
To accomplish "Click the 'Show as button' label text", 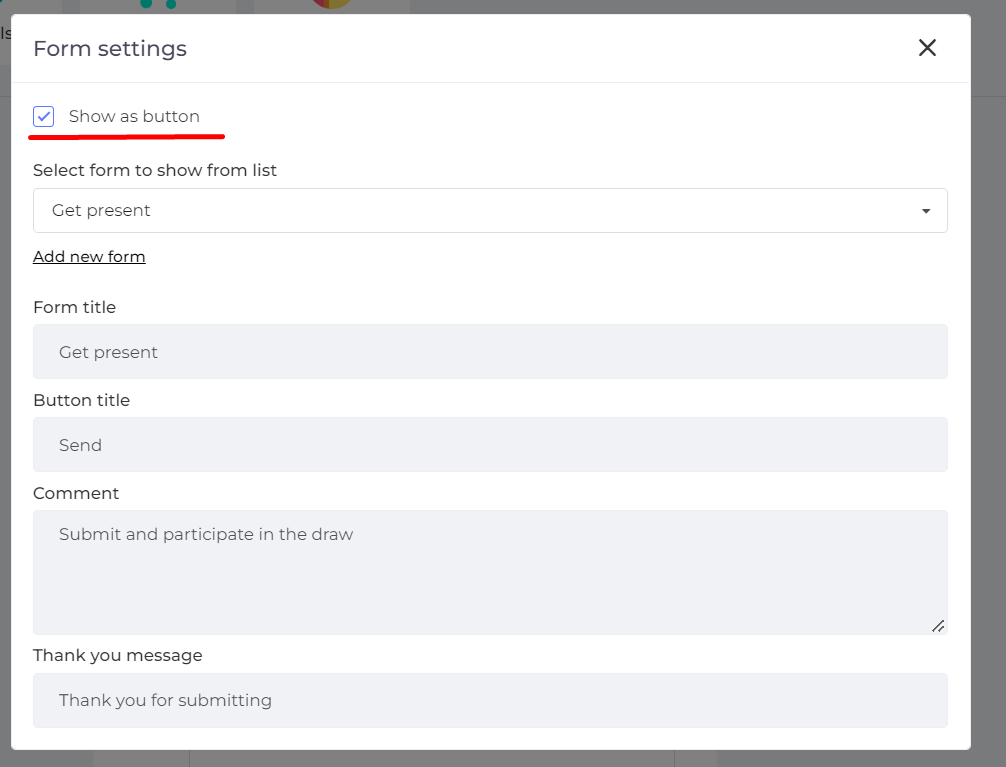I will [134, 117].
